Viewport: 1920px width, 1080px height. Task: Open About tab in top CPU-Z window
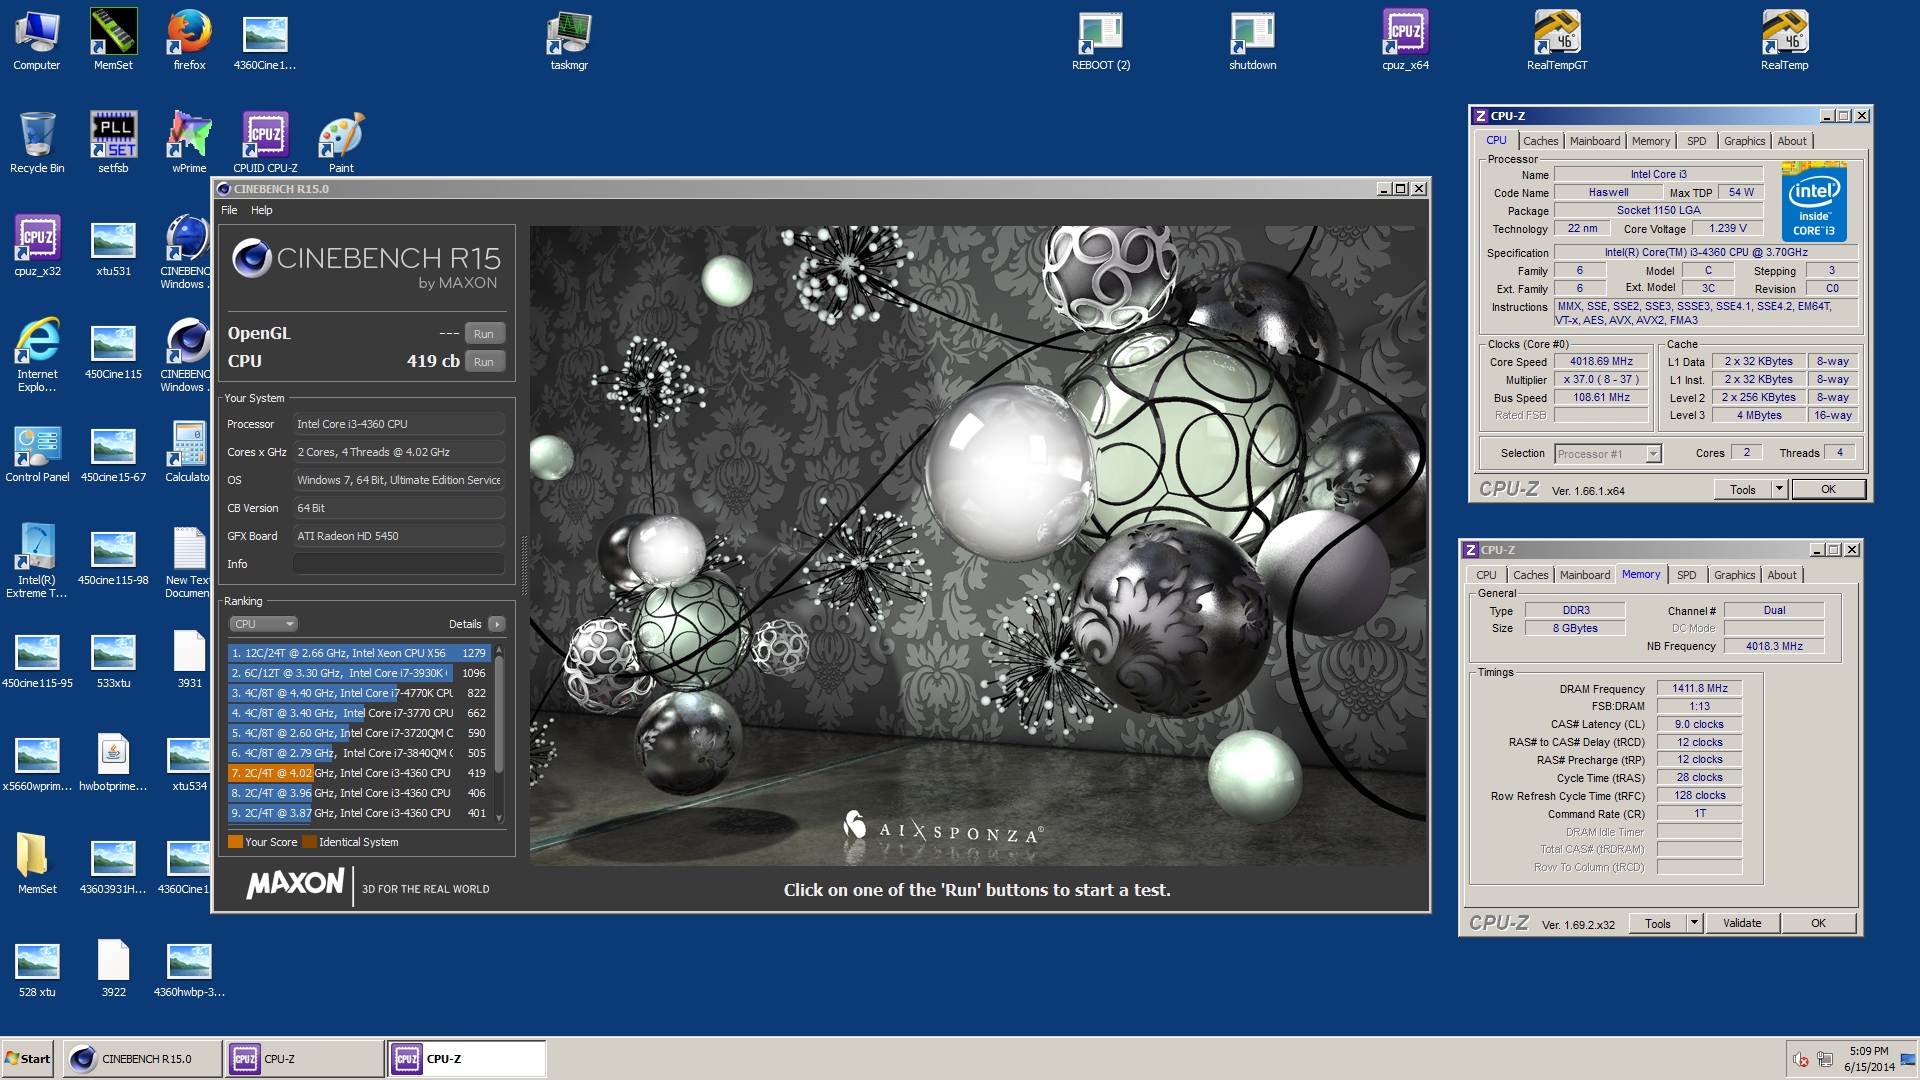point(1791,141)
